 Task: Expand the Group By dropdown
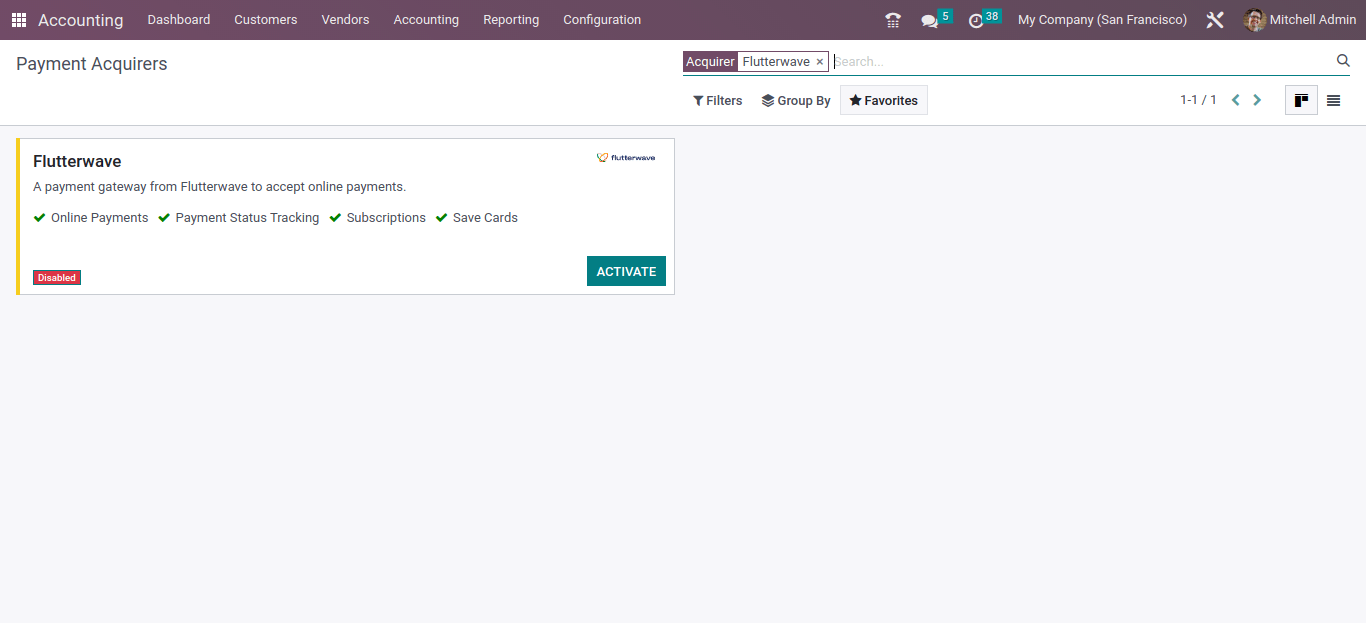point(796,101)
